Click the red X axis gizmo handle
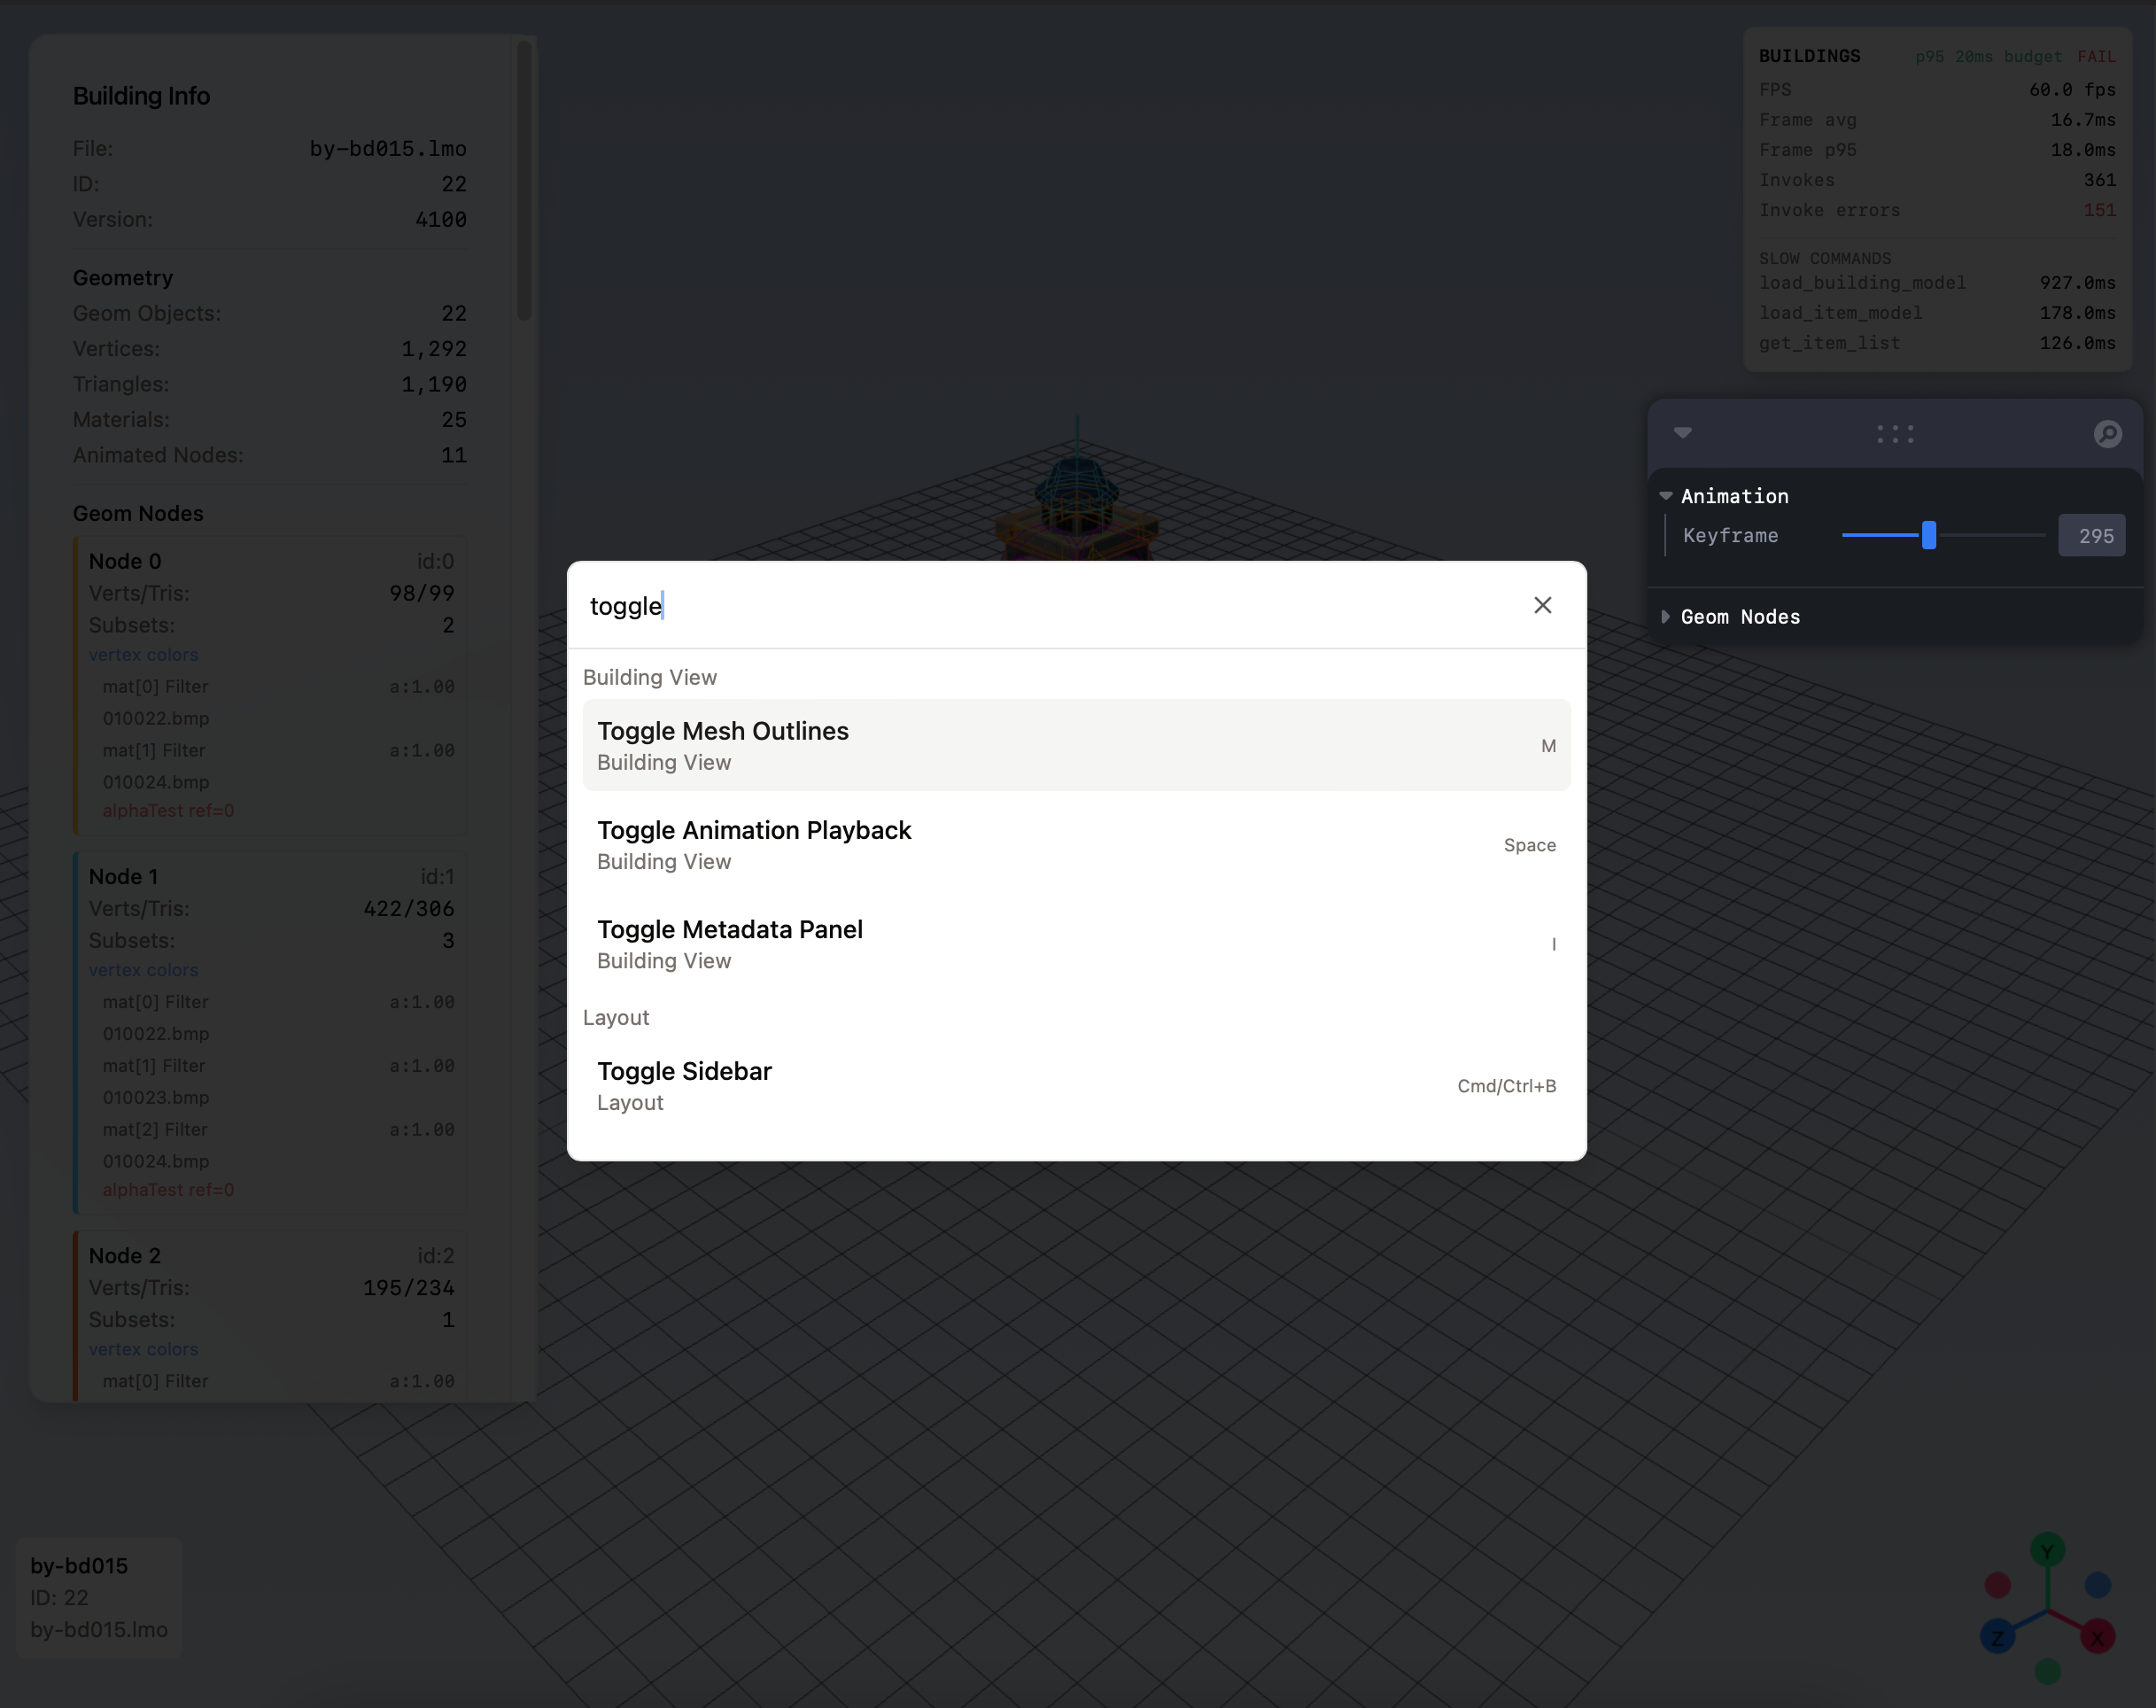This screenshot has width=2156, height=1708. click(x=2097, y=1637)
